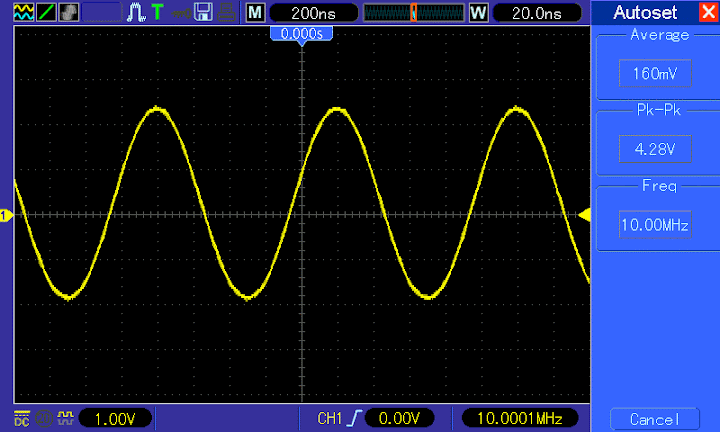This screenshot has width=720, height=432.
Task: Click the square-wave probe icon at bottom
Action: pos(65,417)
